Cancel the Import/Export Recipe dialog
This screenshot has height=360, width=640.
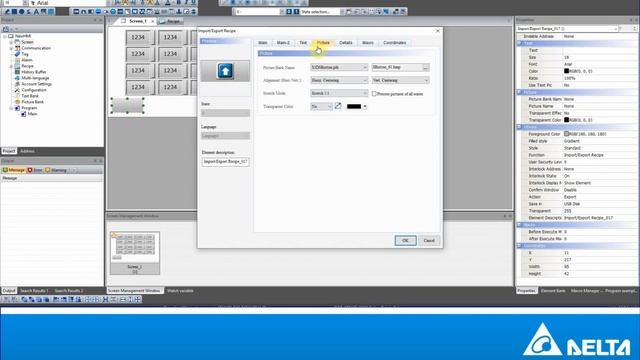pyautogui.click(x=429, y=240)
